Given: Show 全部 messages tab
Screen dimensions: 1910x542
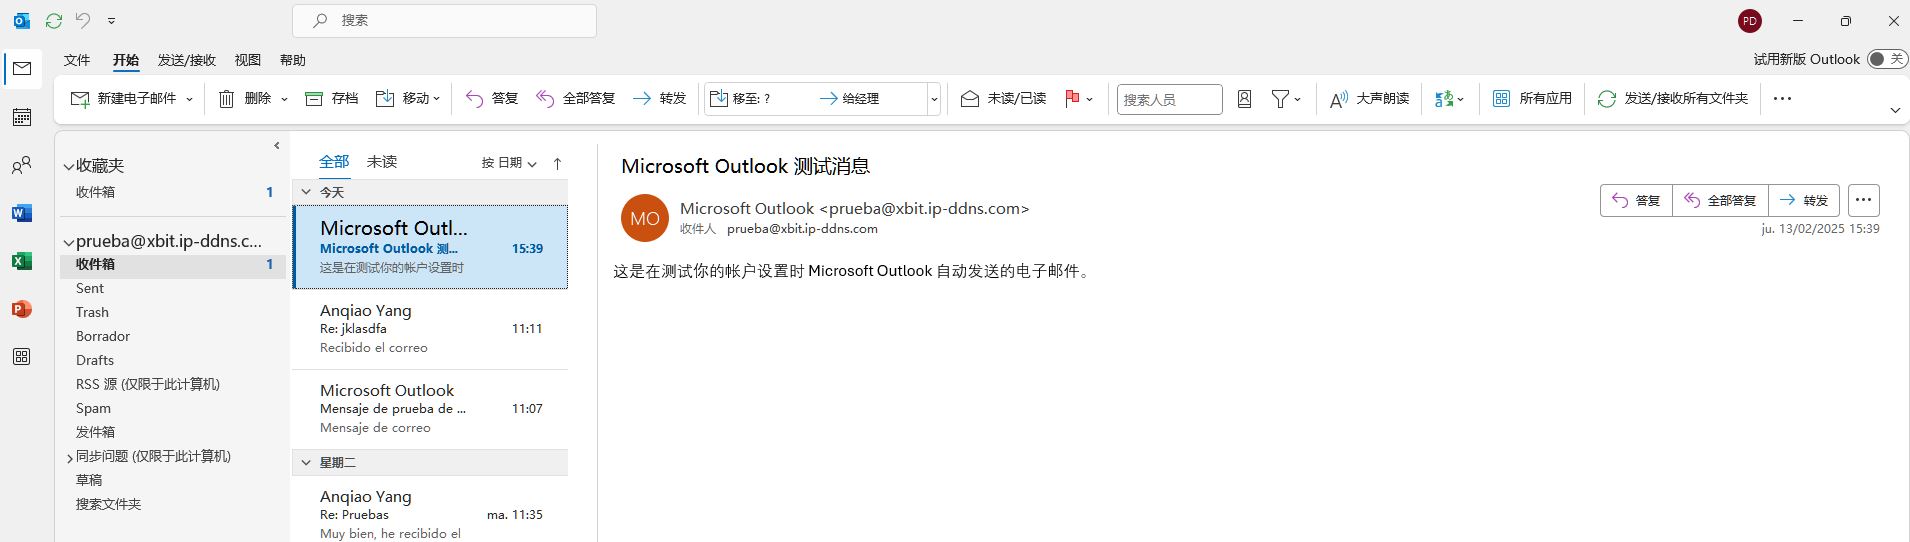Looking at the screenshot, I should point(334,162).
